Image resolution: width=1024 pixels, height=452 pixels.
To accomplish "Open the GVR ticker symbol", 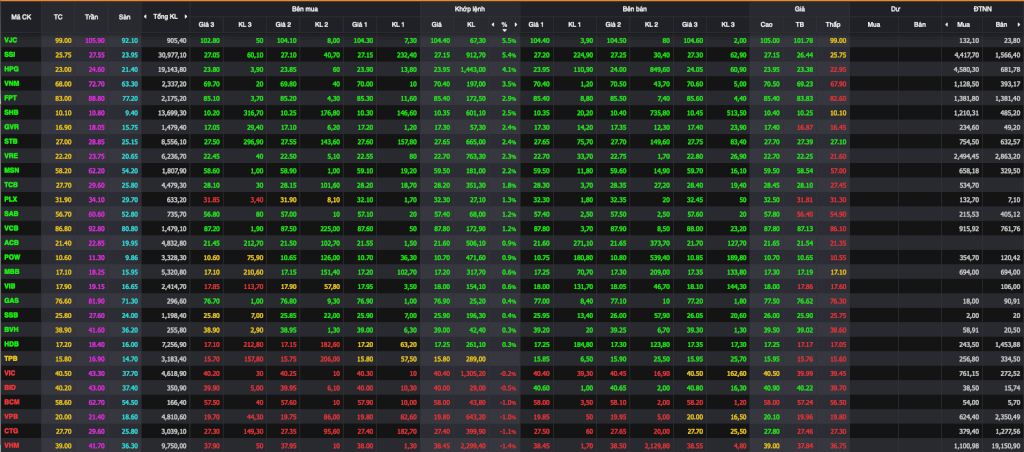I will tap(11, 125).
